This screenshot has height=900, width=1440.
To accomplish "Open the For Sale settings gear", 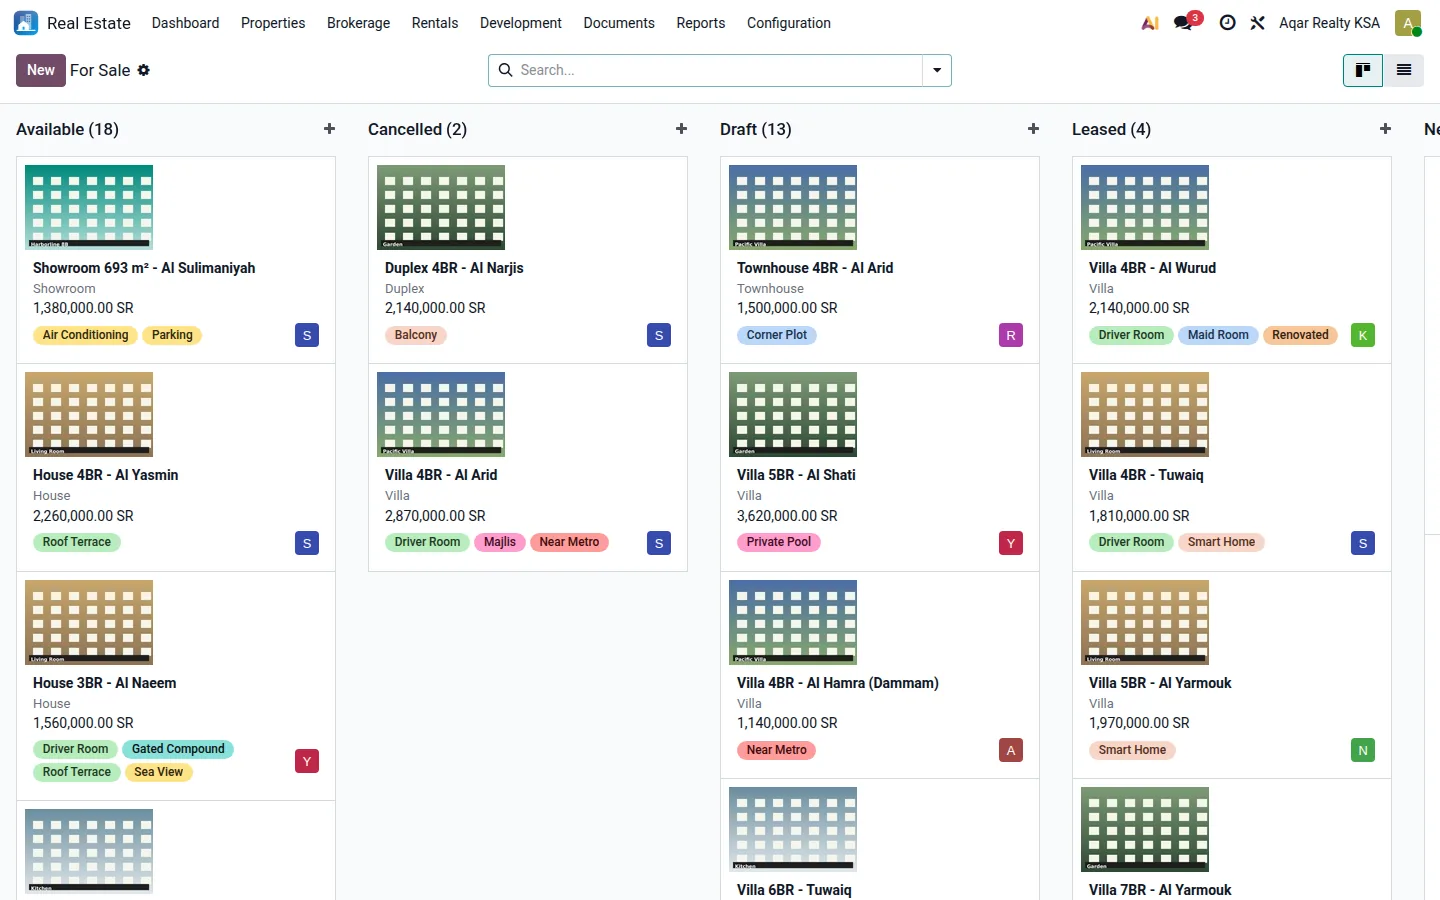I will (x=144, y=70).
